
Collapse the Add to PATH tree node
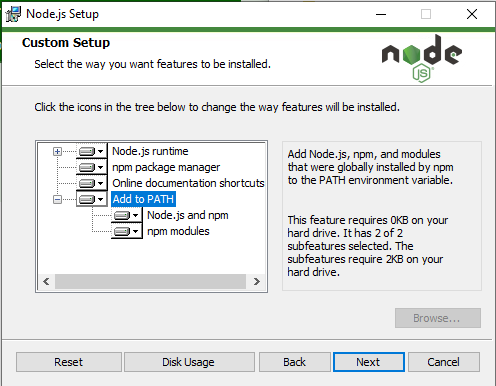click(57, 199)
